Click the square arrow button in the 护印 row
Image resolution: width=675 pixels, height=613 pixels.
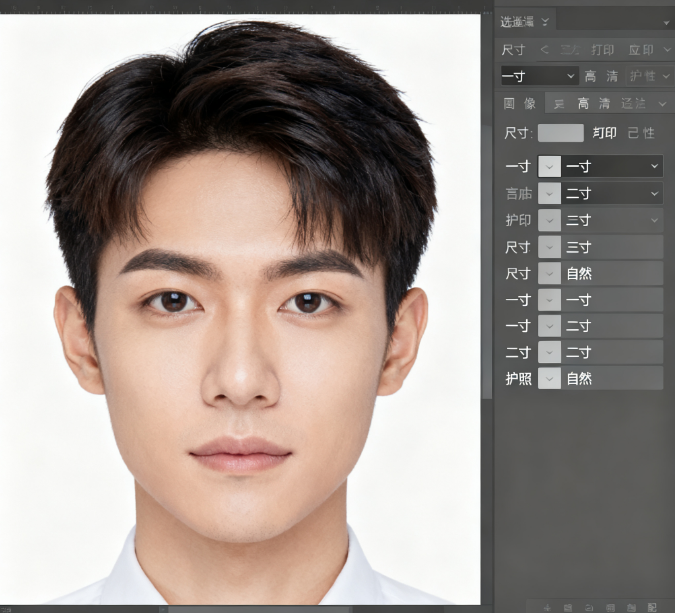(x=549, y=220)
